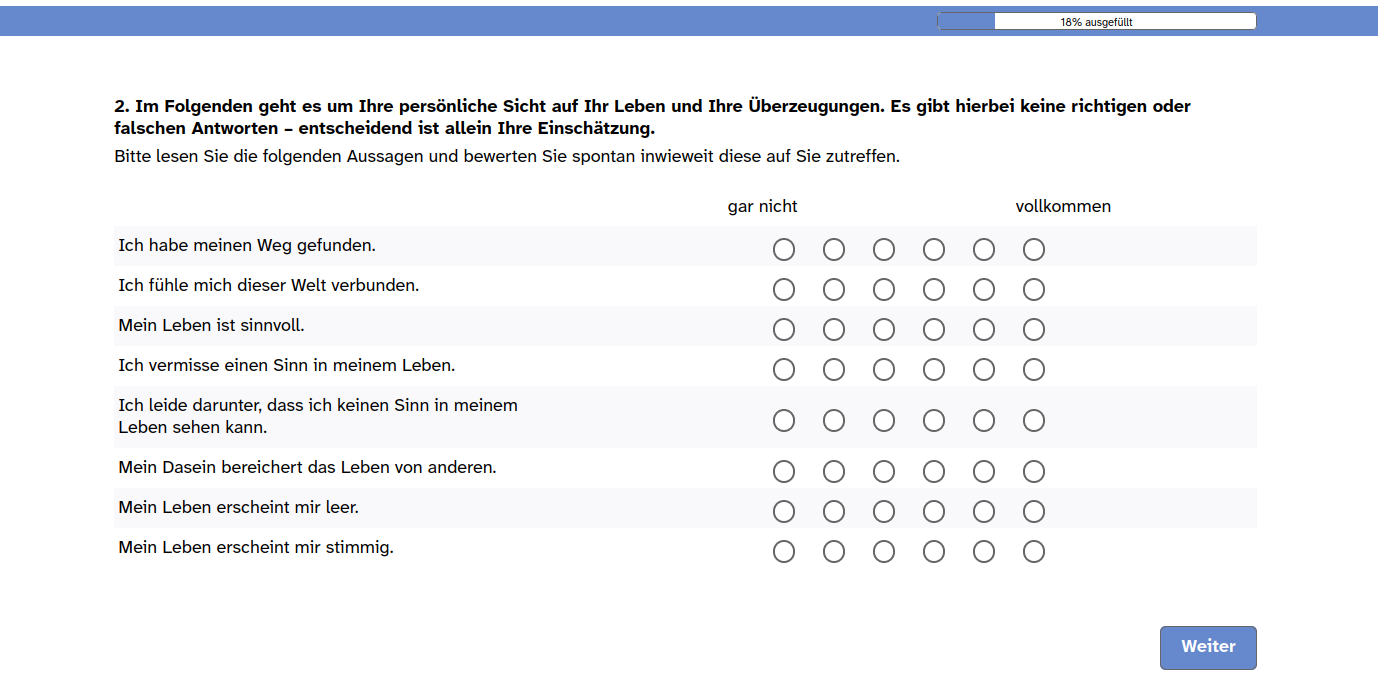1378x689 pixels.
Task: Click the question 2 heading text
Action: 651,117
